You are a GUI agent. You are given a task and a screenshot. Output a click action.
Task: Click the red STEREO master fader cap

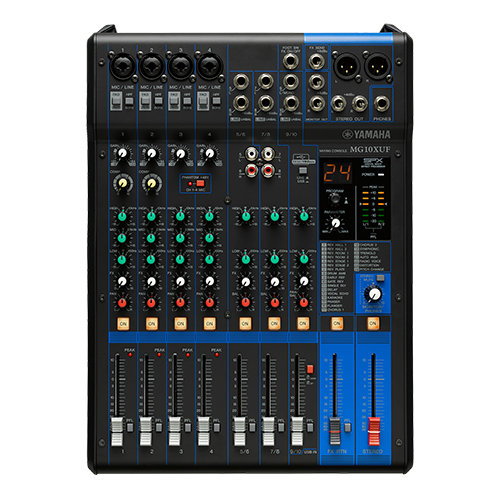(374, 431)
